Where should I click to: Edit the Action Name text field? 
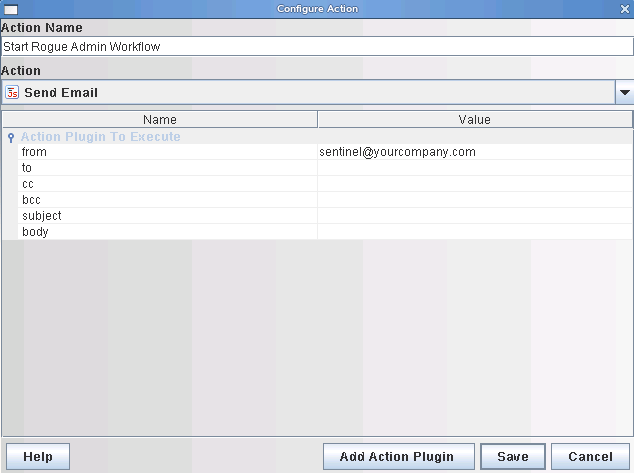[317, 46]
